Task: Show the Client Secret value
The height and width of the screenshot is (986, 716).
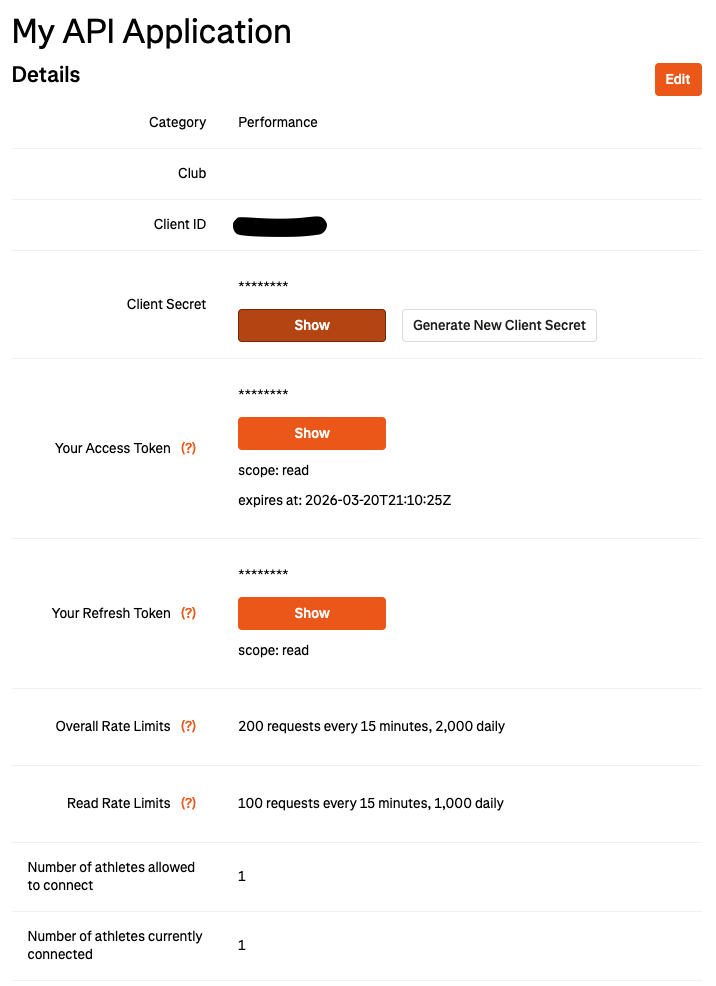Action: (x=311, y=325)
